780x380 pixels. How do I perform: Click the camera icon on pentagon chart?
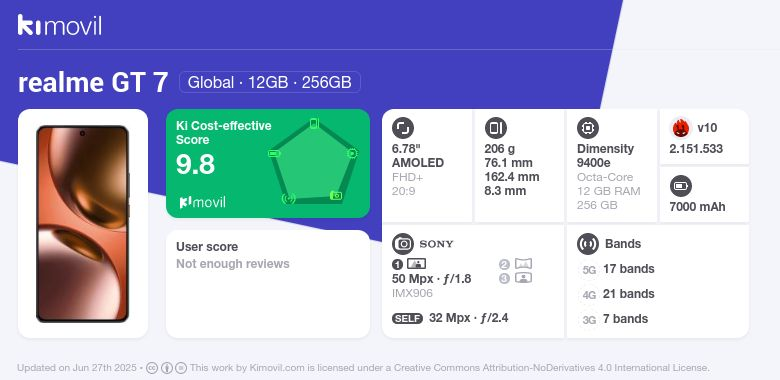tap(336, 195)
